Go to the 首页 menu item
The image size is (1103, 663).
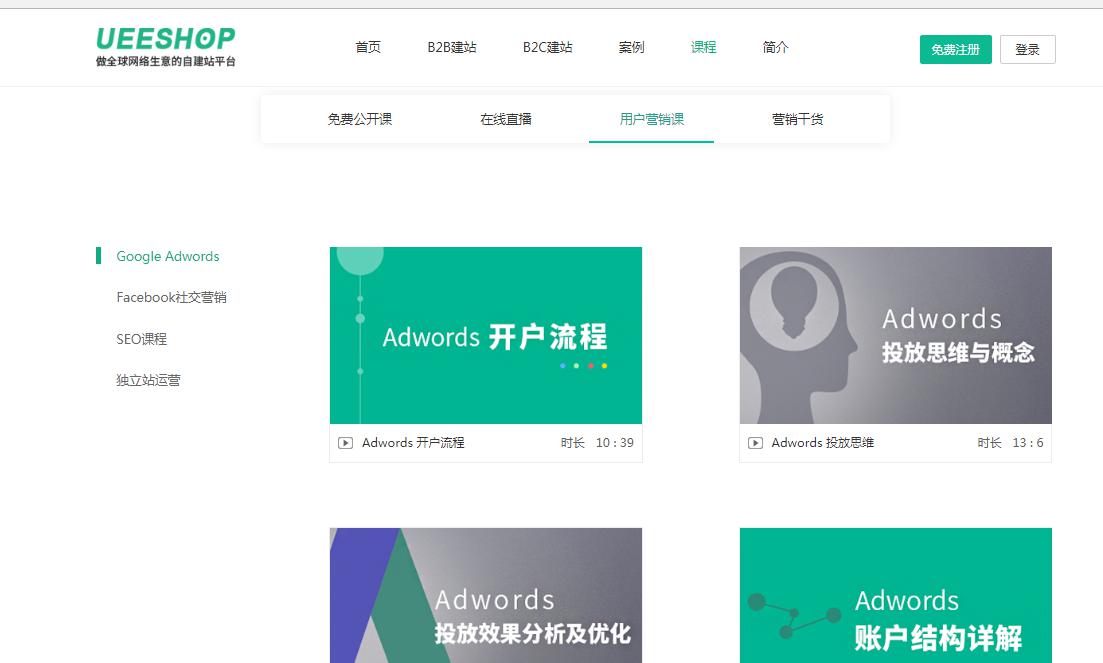coord(368,46)
